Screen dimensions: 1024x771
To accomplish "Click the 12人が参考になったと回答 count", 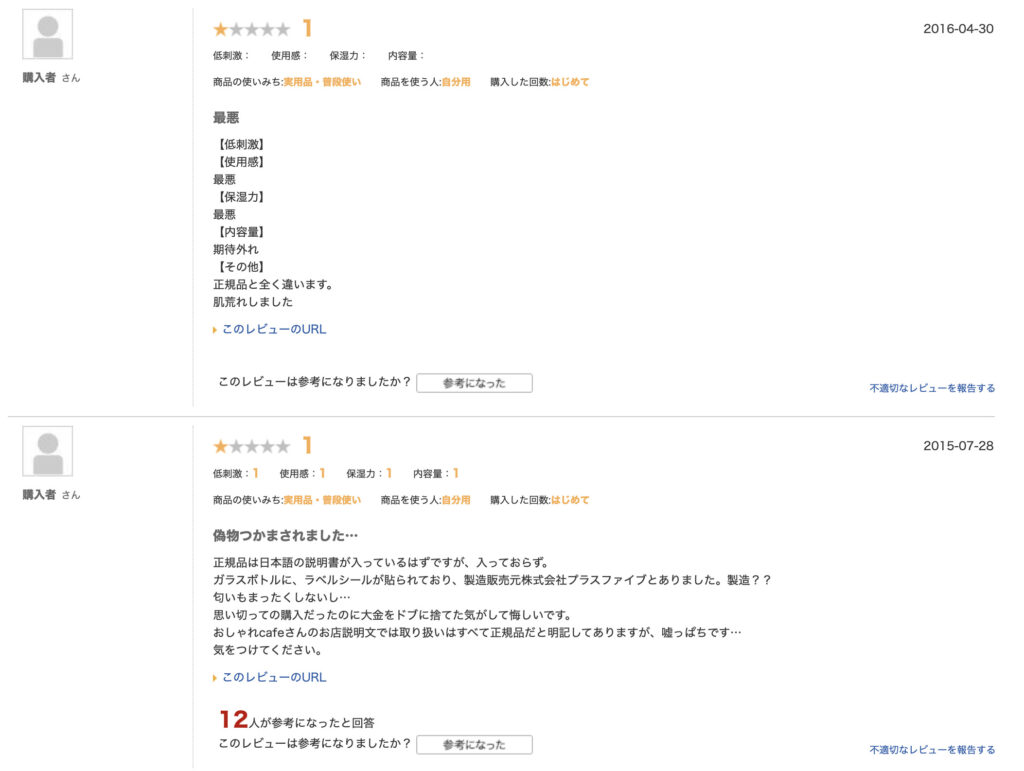I will click(297, 720).
